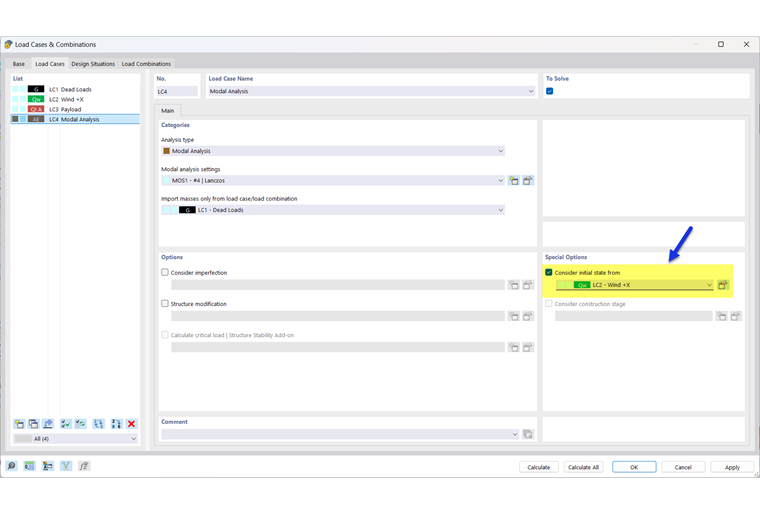The width and height of the screenshot is (760, 514).
Task: Click the Cancel button
Action: click(683, 467)
